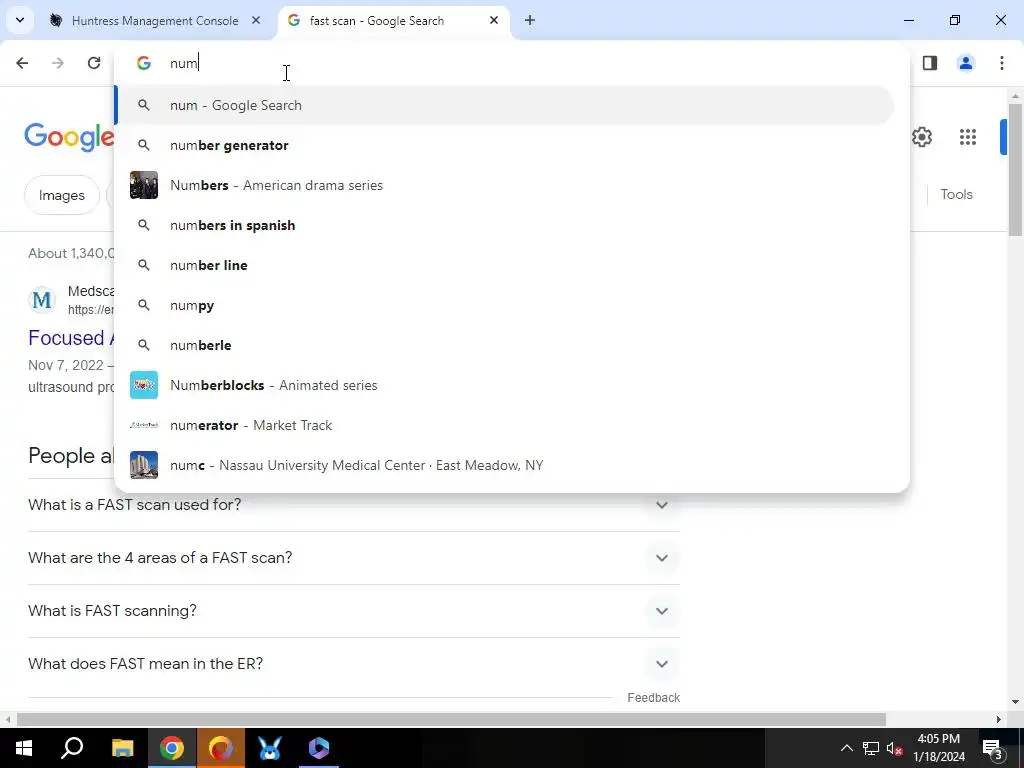
Task: Open the blue rabbit taskbar app
Action: (x=270, y=748)
